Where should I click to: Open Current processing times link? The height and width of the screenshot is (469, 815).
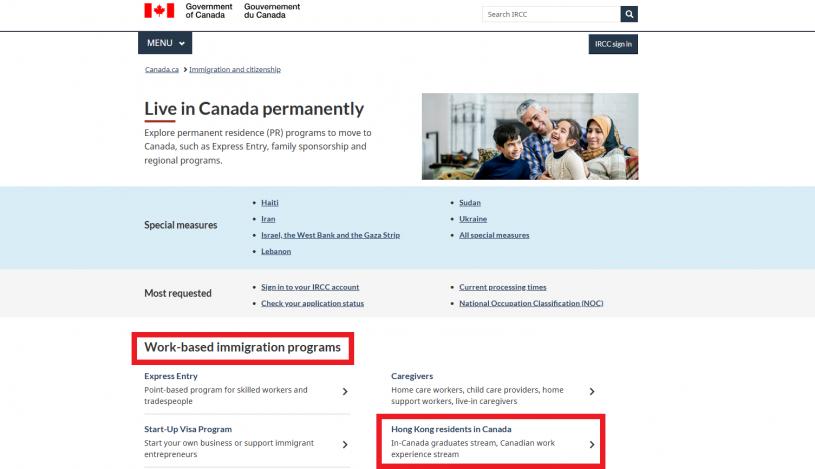502,287
